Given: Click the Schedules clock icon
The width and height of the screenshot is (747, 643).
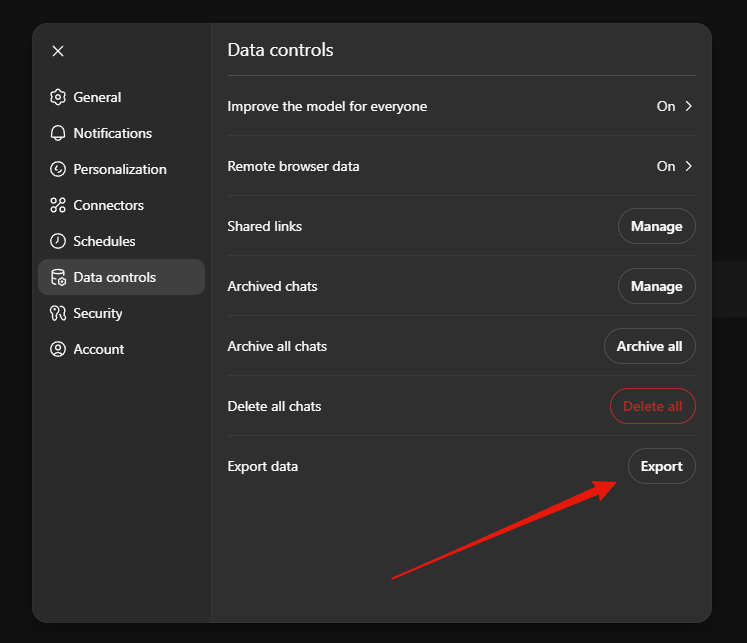Looking at the screenshot, I should (x=57, y=241).
